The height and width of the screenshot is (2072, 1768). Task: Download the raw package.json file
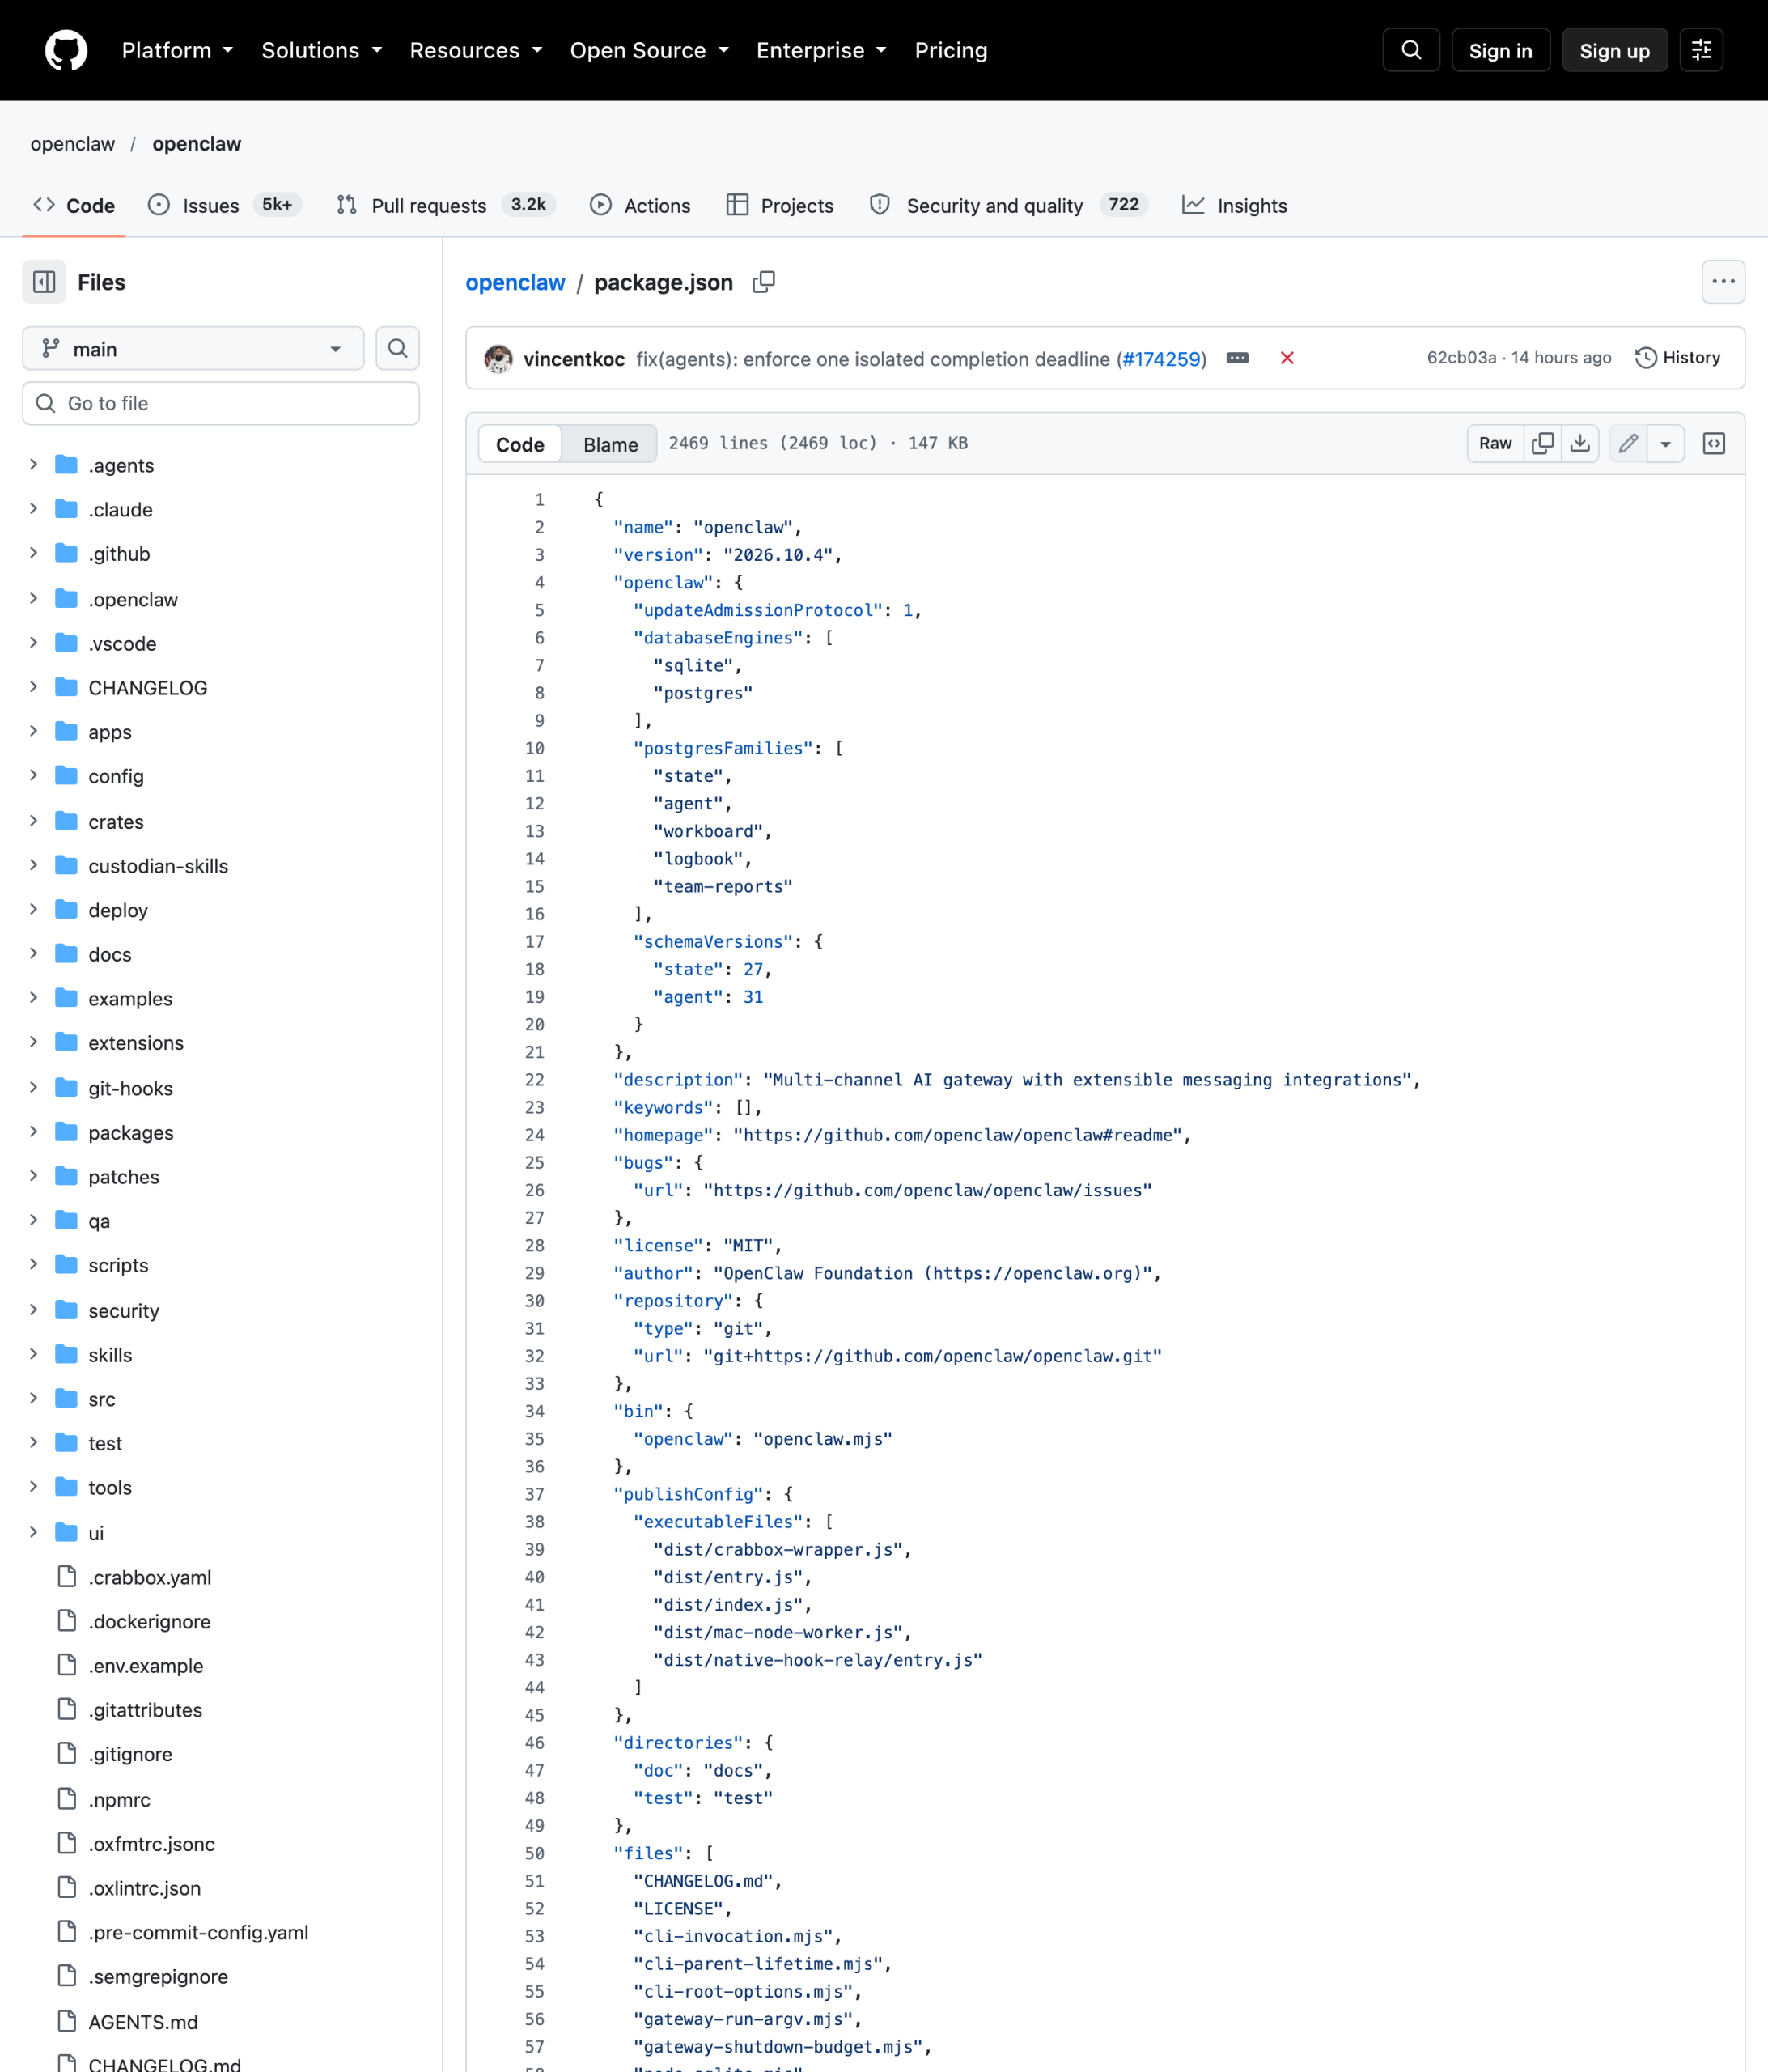coord(1580,443)
